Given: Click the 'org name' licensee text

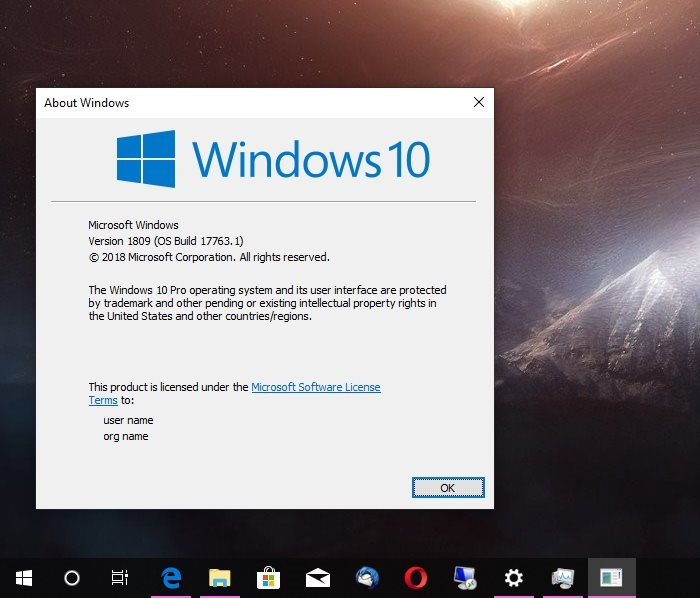Looking at the screenshot, I should click(x=125, y=436).
